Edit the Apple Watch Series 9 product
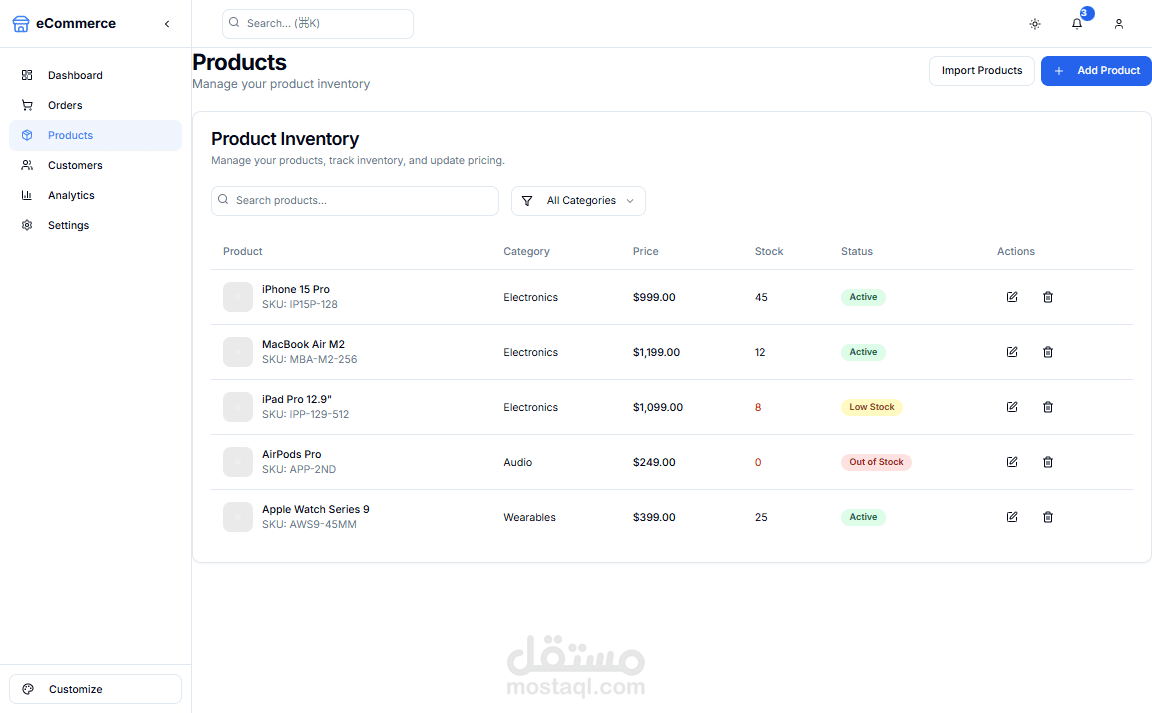This screenshot has height=713, width=1152. tap(1012, 517)
